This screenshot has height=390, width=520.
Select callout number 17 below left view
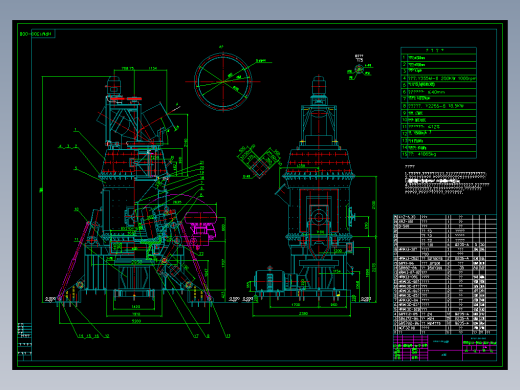(x=196, y=336)
